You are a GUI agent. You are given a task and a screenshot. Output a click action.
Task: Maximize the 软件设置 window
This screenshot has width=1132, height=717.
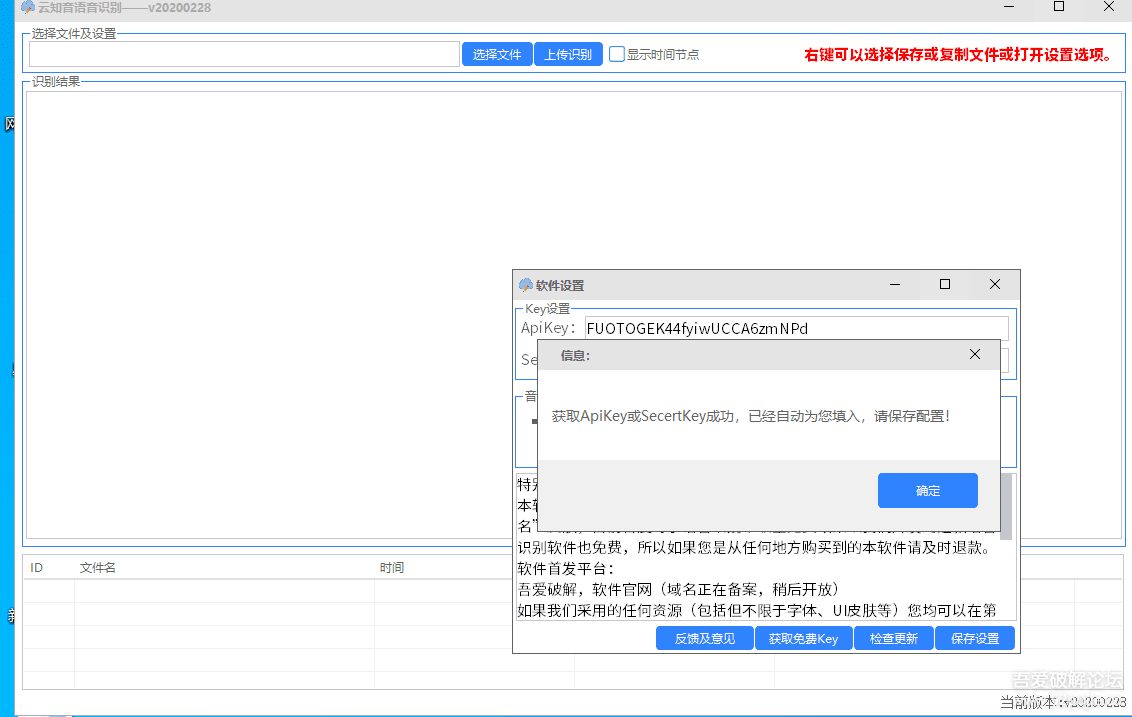pos(944,284)
